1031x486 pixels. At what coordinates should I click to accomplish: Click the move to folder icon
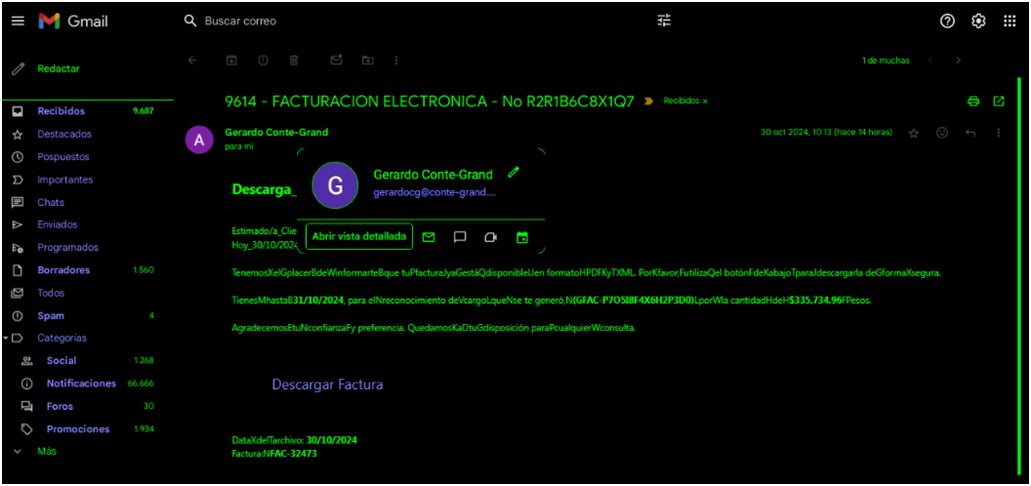point(368,61)
